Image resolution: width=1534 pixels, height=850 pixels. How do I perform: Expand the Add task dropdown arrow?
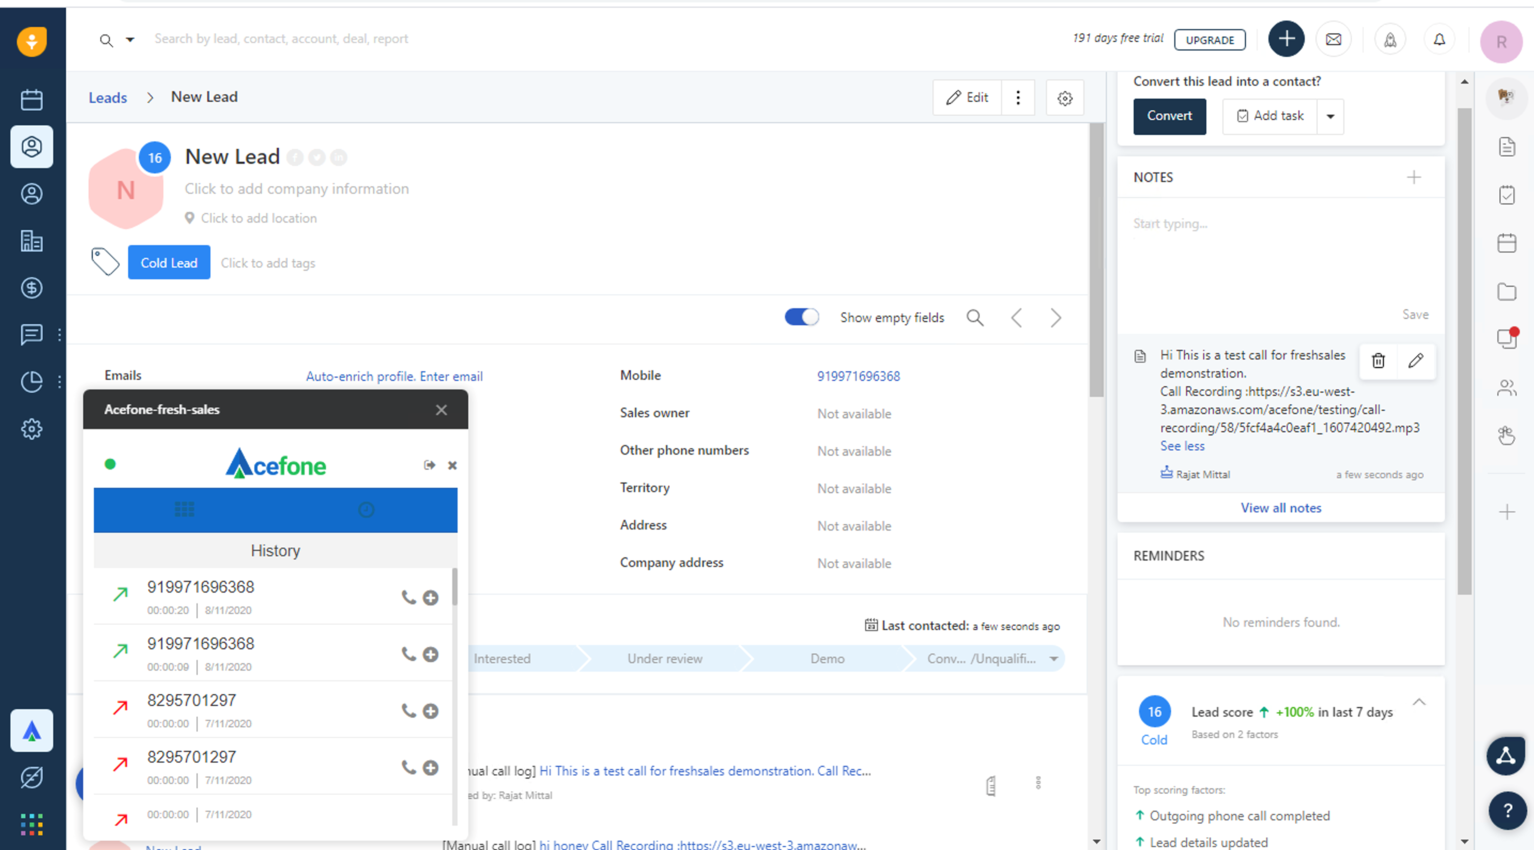pos(1330,116)
